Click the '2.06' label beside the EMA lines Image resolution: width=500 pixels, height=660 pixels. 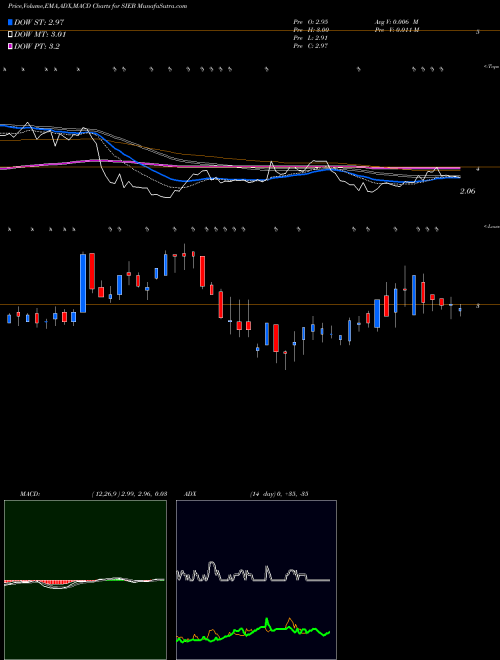pos(467,191)
